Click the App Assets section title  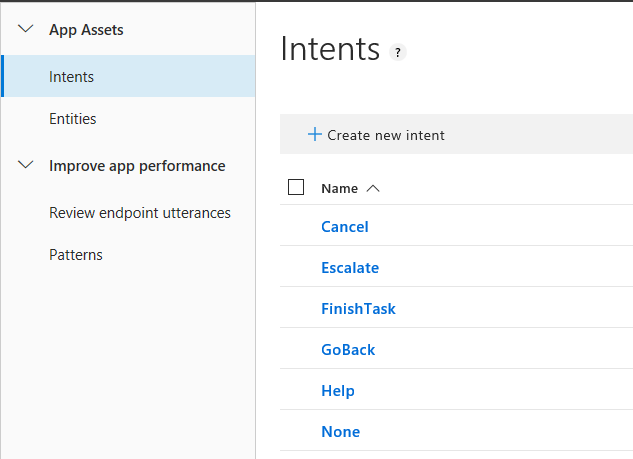tap(86, 30)
